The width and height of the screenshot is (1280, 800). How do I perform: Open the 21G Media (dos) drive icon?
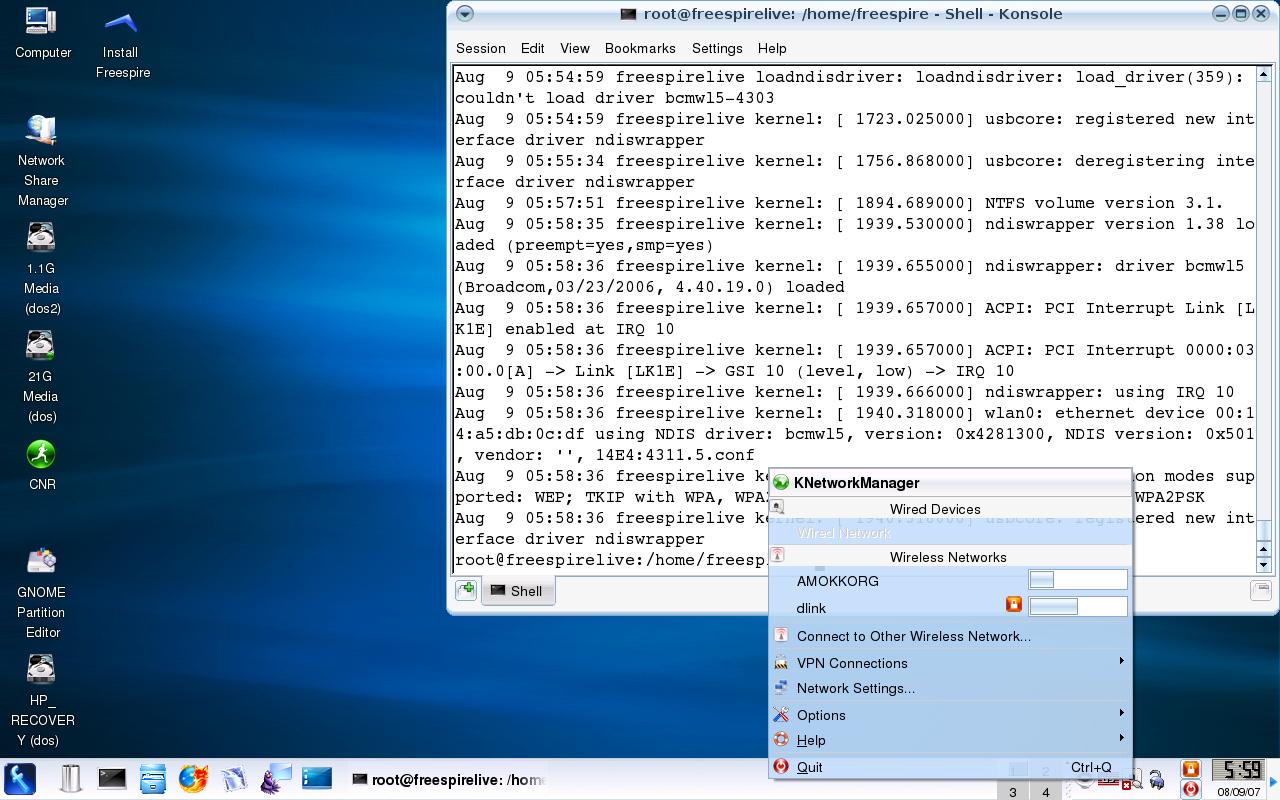click(x=41, y=376)
